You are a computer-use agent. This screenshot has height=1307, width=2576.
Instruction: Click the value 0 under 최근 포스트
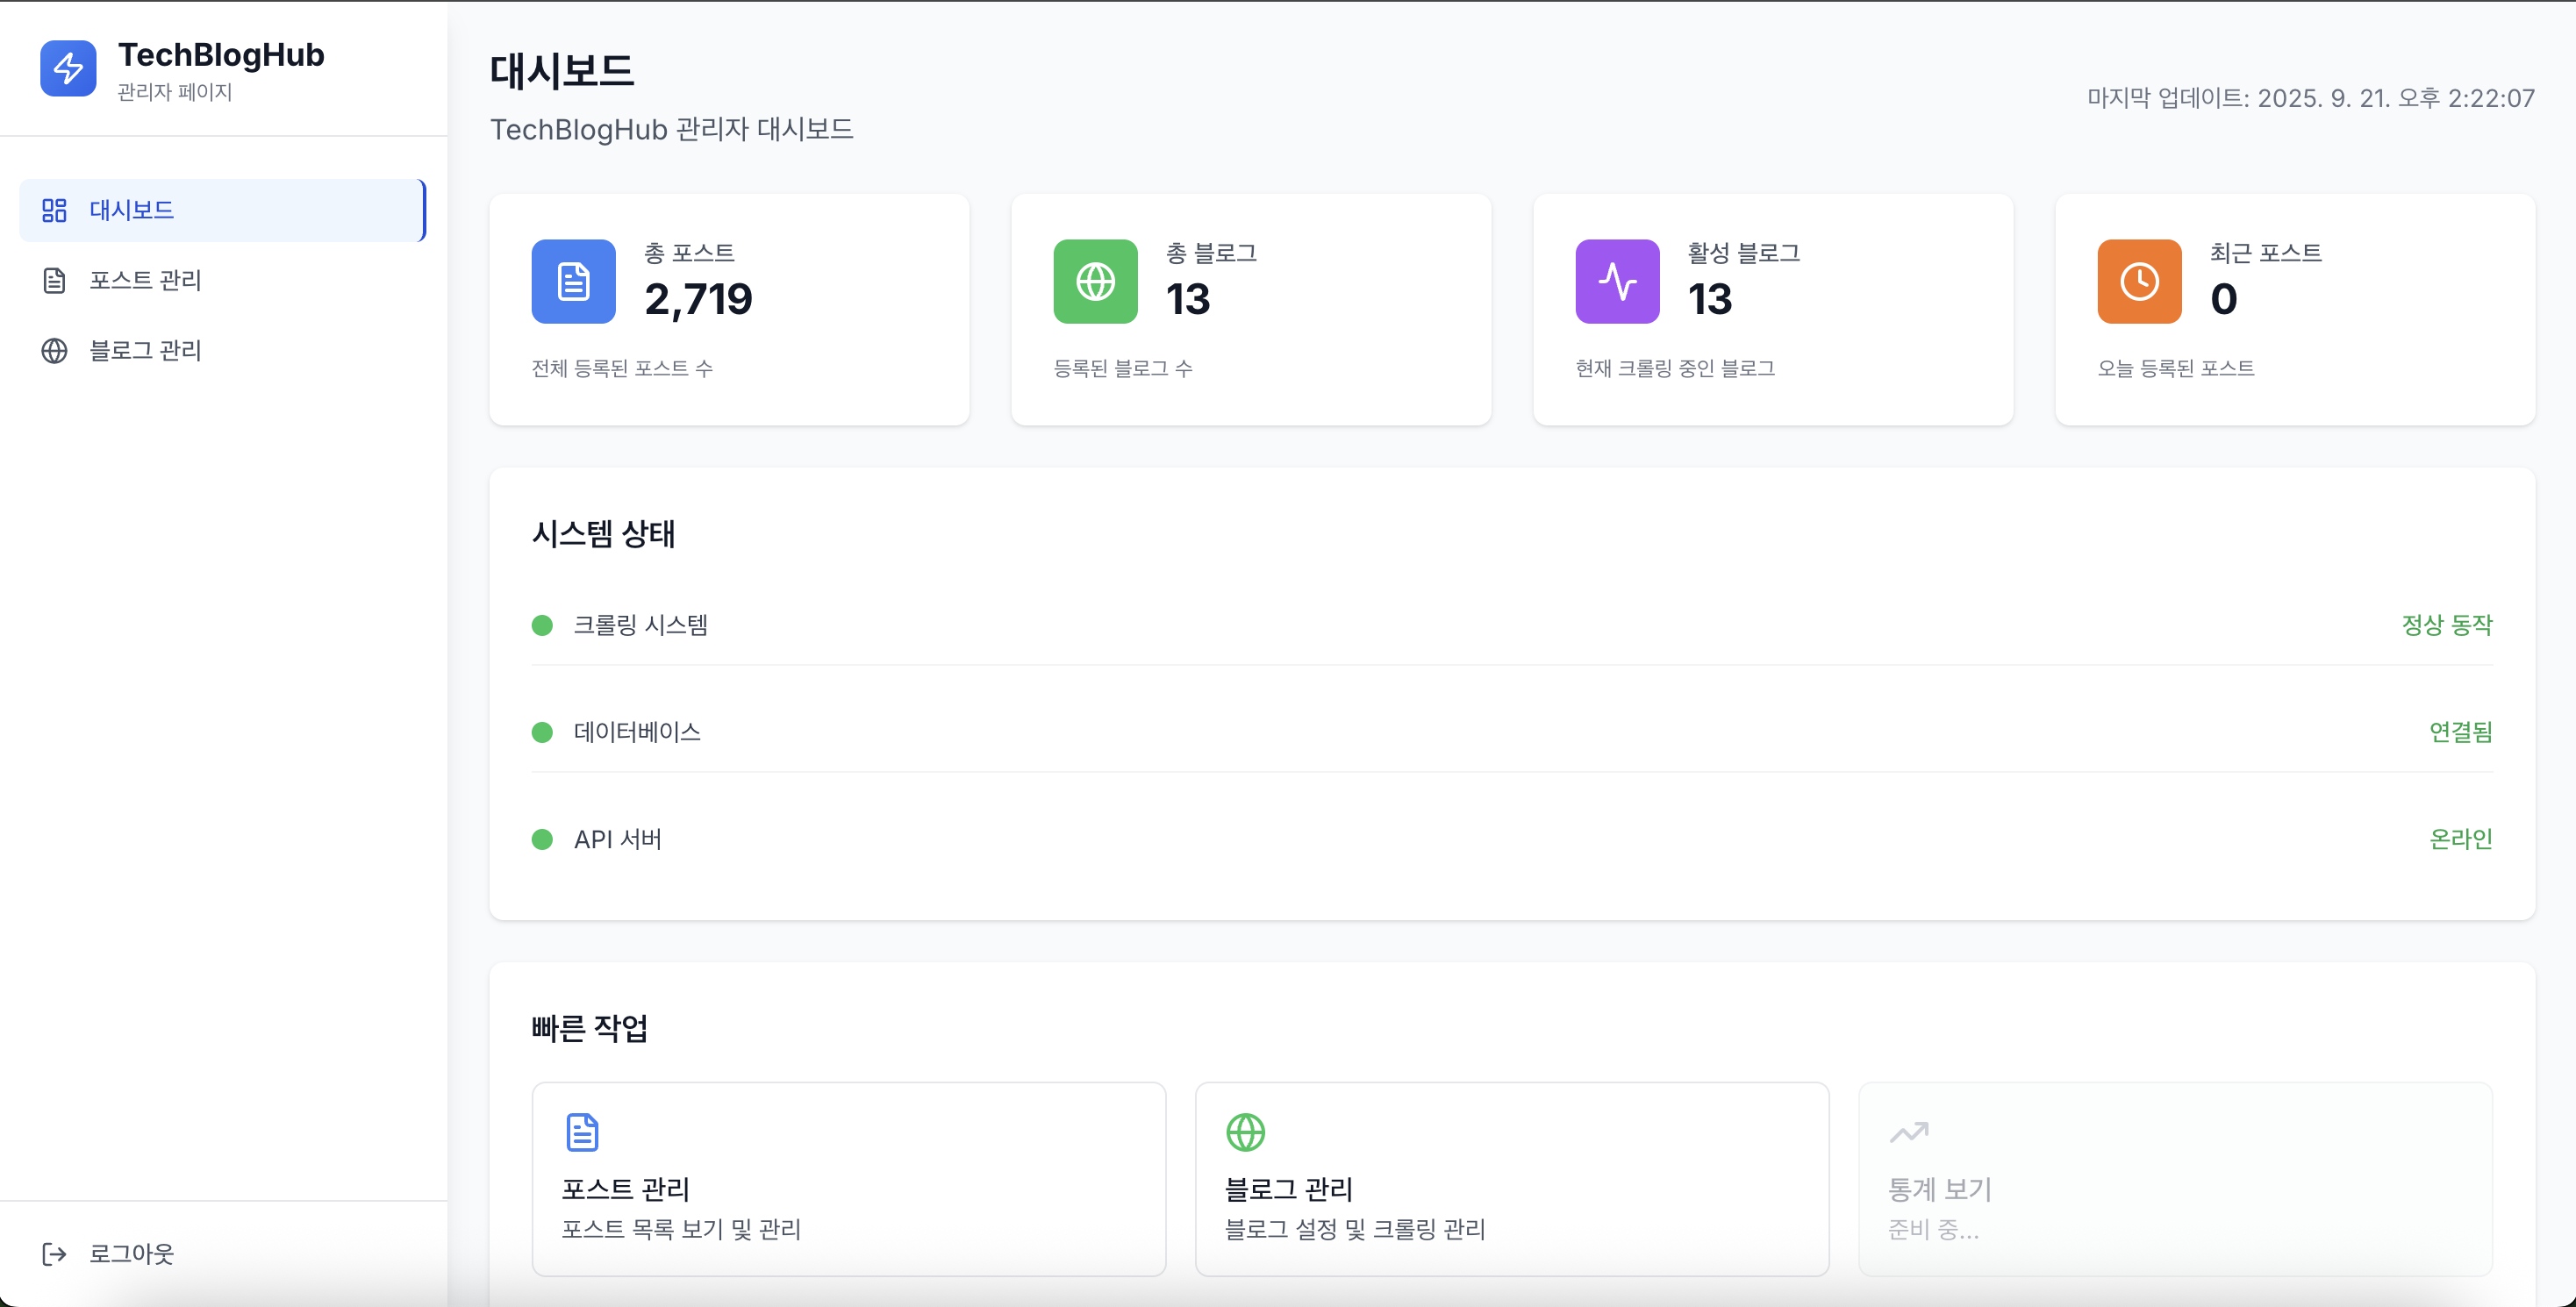click(2223, 299)
